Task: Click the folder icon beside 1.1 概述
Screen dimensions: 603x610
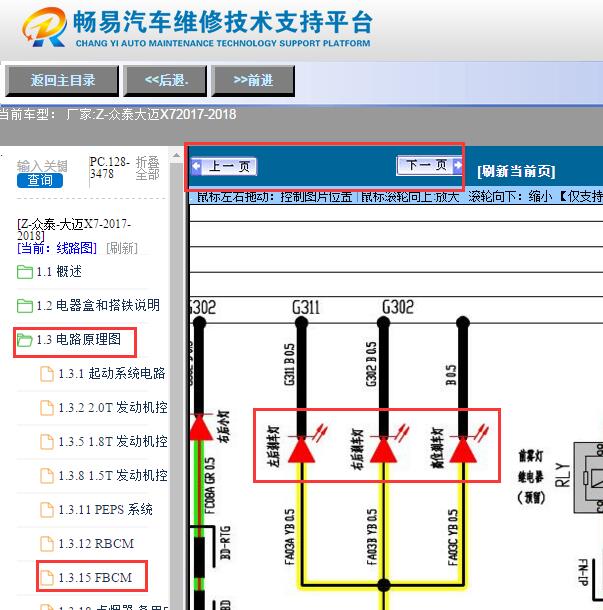Action: pos(25,272)
